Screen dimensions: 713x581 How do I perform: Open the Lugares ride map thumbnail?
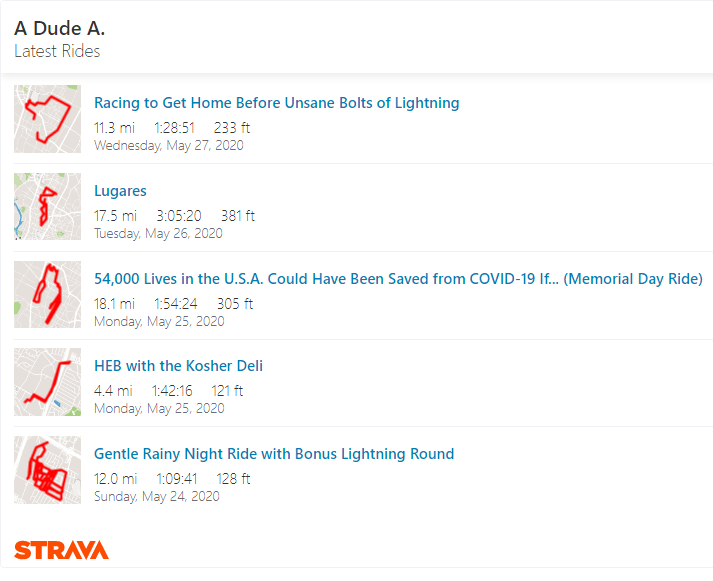point(47,207)
